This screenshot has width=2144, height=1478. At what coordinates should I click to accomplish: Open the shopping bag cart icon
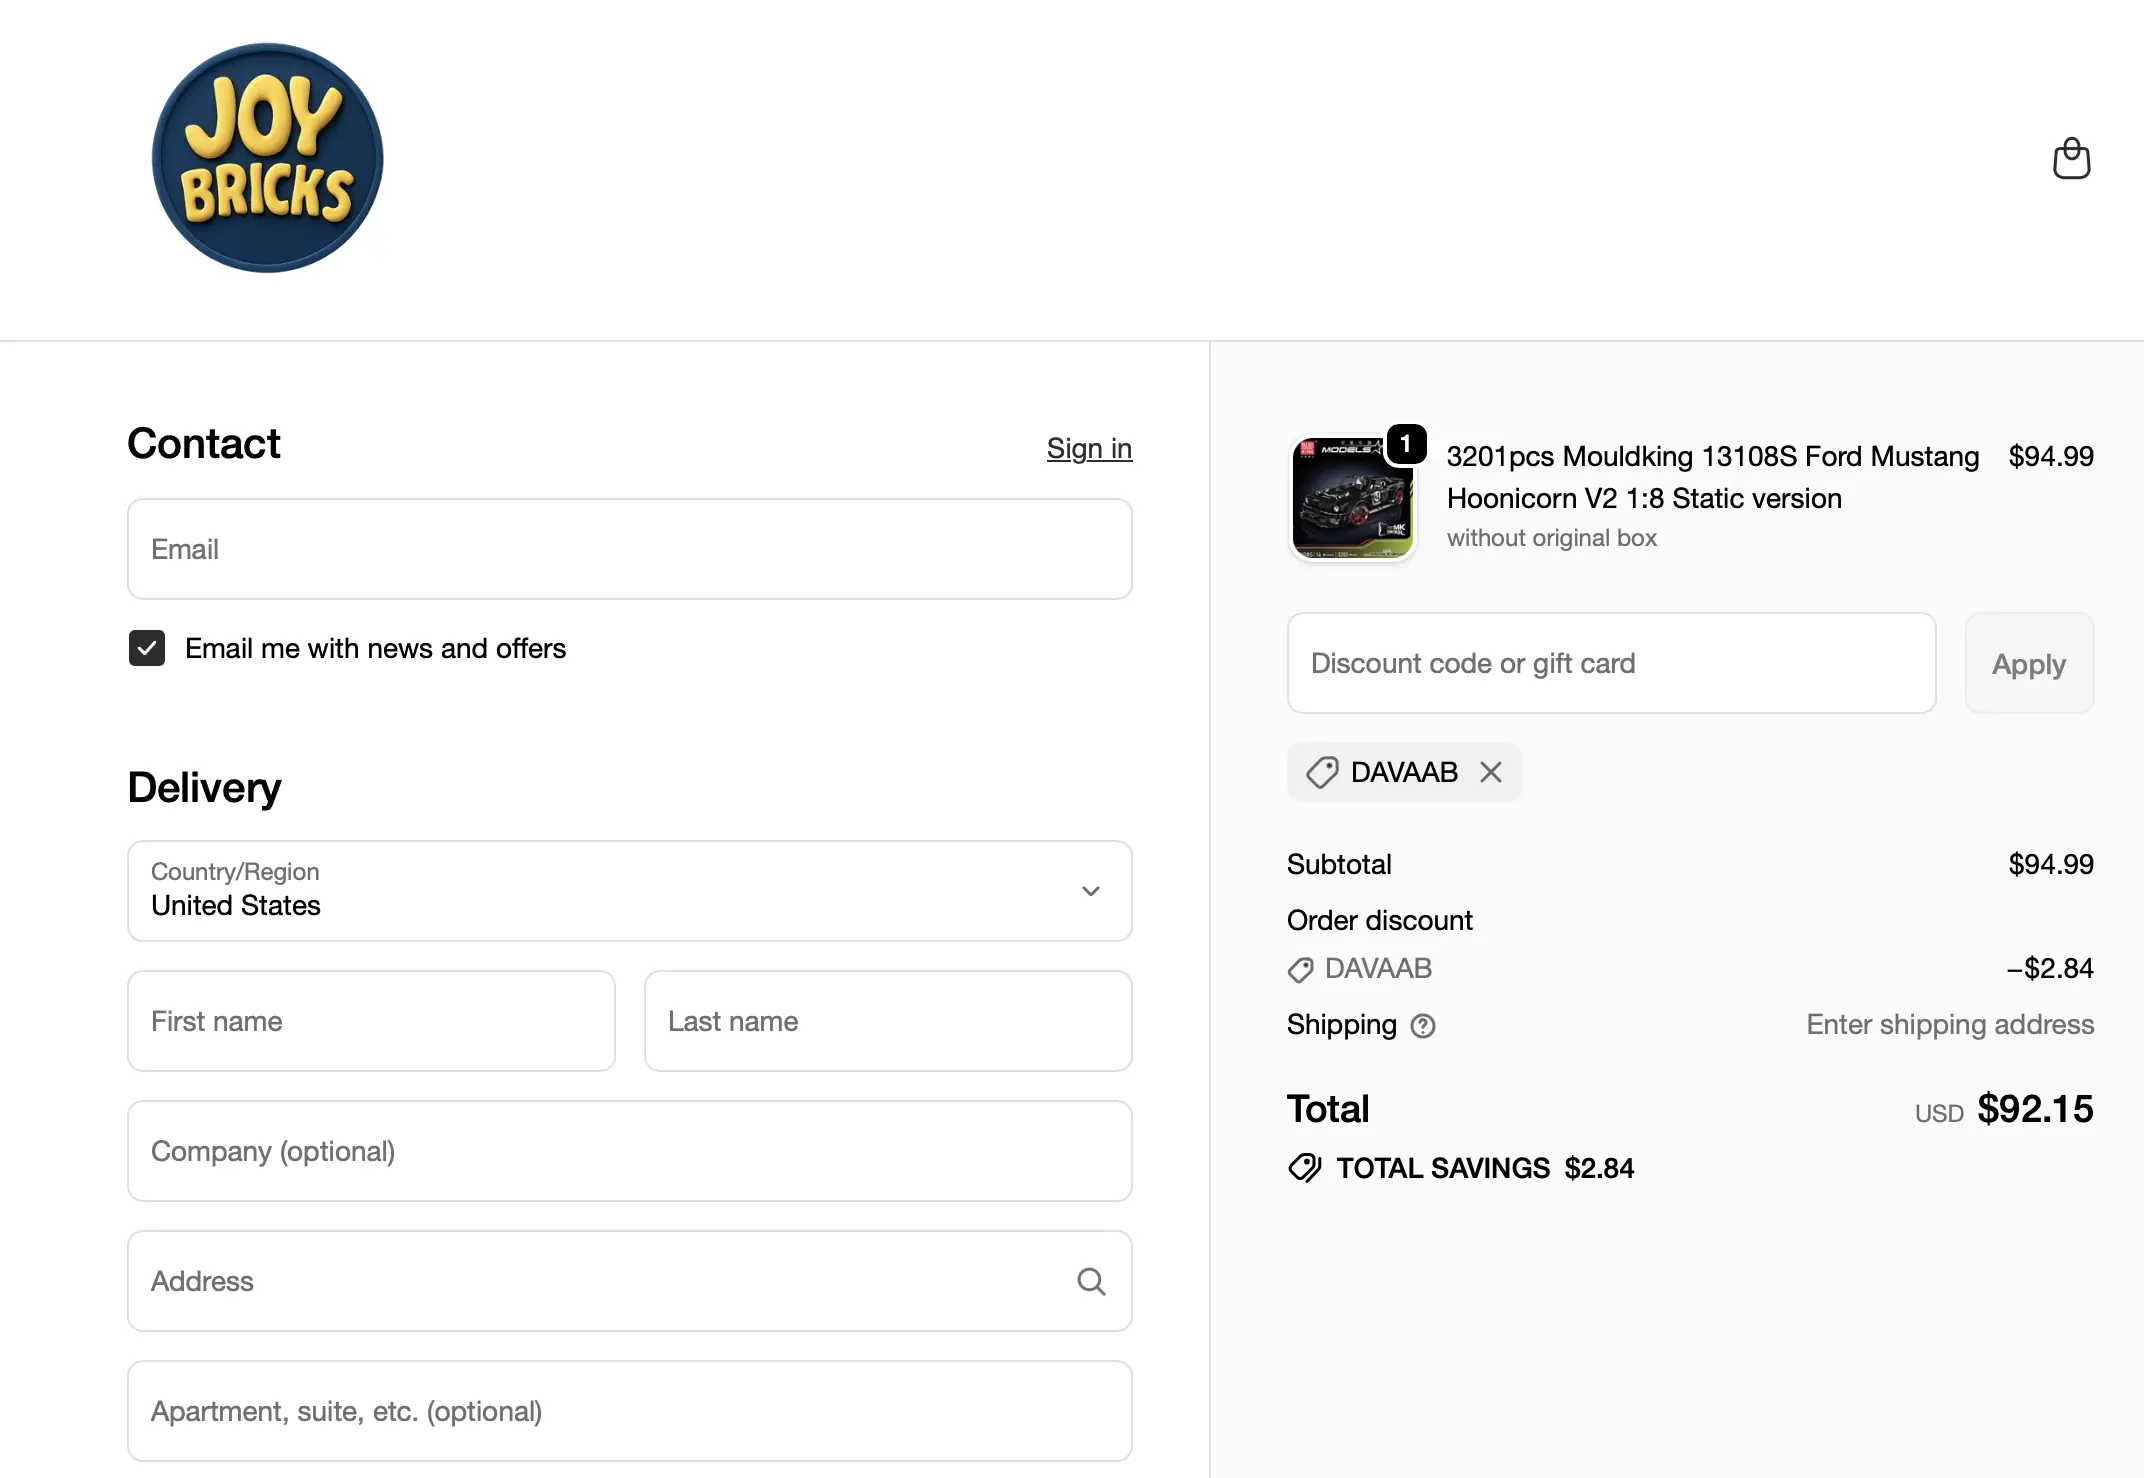[2071, 159]
